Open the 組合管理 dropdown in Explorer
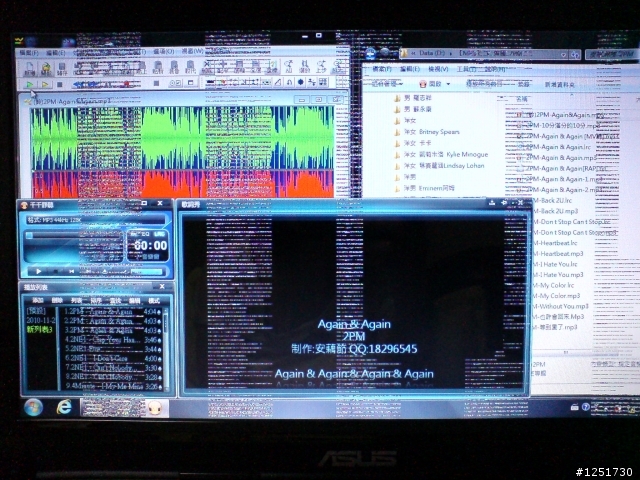This screenshot has height=480, width=640. click(387, 84)
